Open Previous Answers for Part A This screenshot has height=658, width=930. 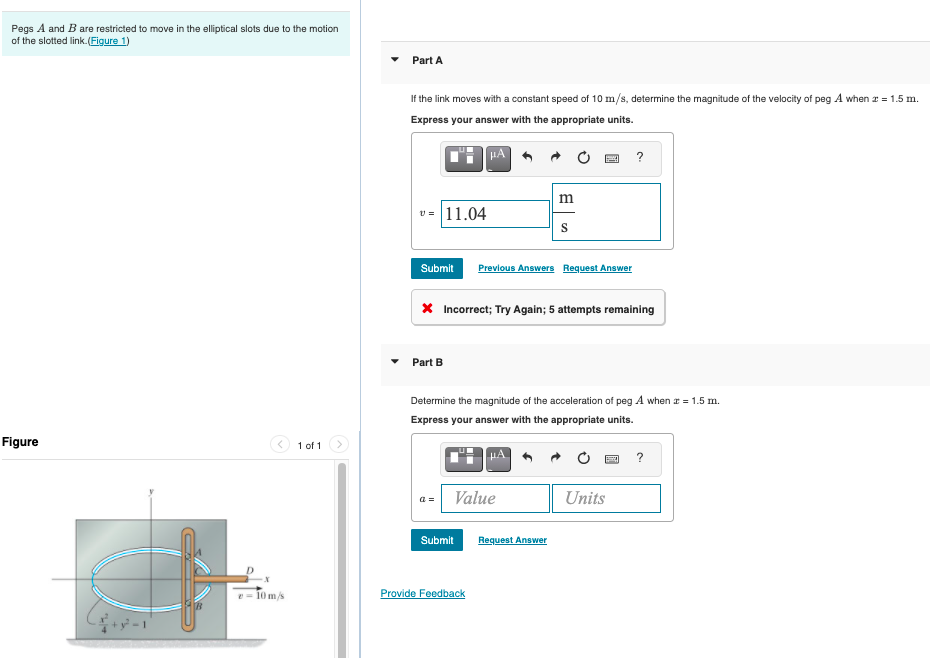click(515, 268)
